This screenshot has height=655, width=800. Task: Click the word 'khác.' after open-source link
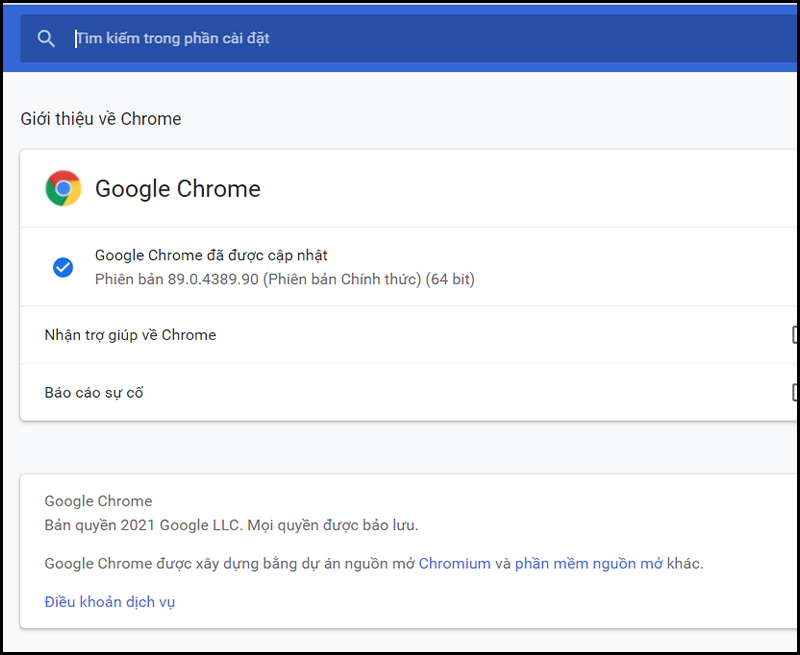[685, 564]
